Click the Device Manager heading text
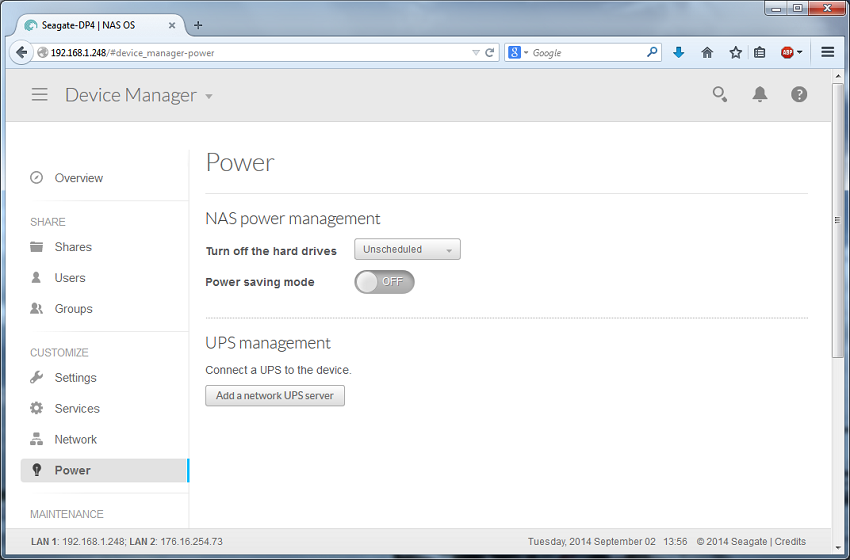This screenshot has width=850, height=560. click(x=131, y=95)
